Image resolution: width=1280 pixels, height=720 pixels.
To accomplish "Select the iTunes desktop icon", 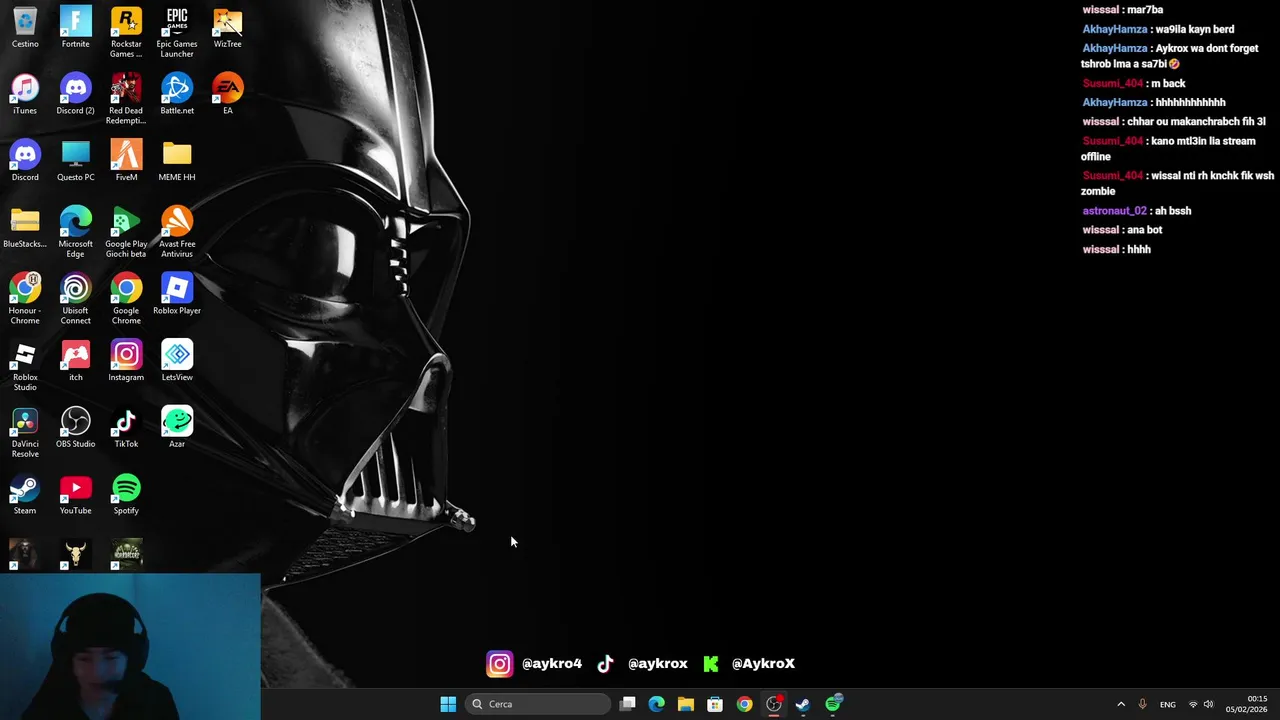I will pos(25,94).
